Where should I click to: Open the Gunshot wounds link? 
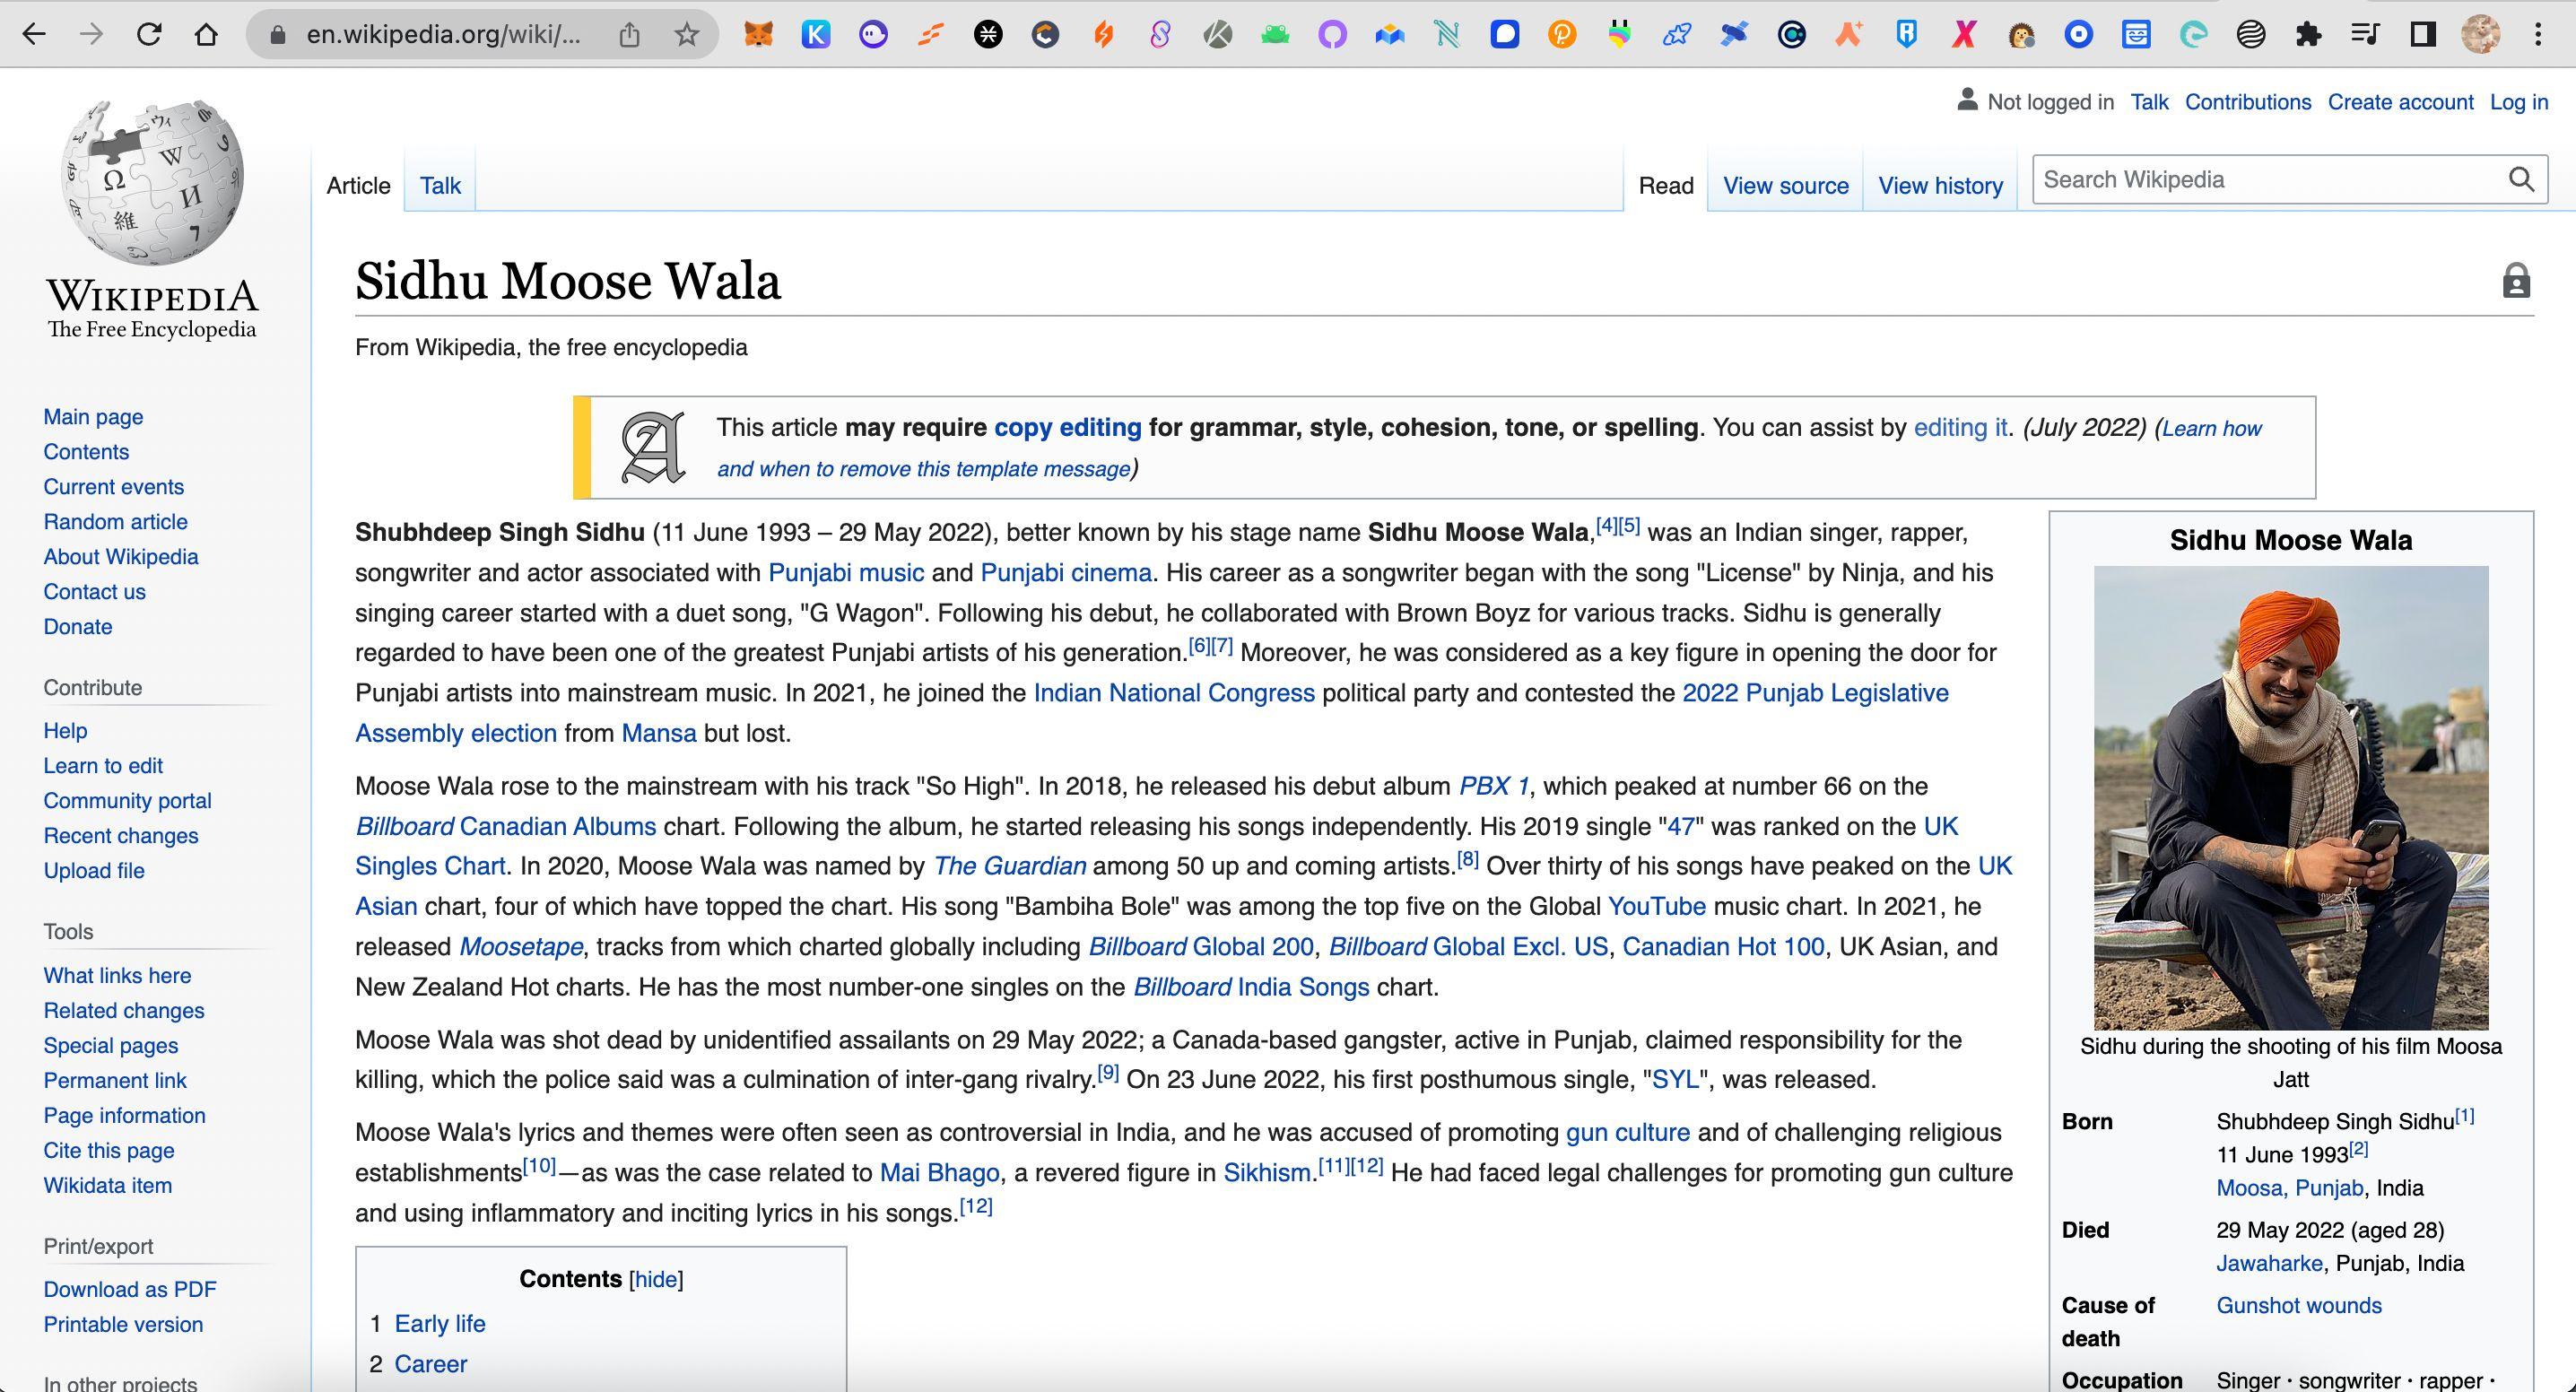click(x=2299, y=1306)
